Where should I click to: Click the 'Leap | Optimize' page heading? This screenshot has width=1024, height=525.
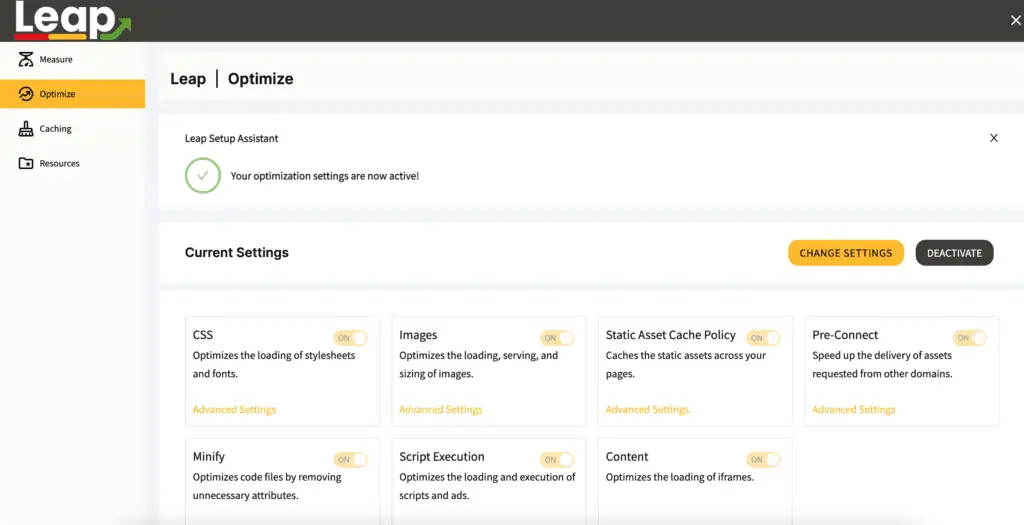[x=232, y=79]
